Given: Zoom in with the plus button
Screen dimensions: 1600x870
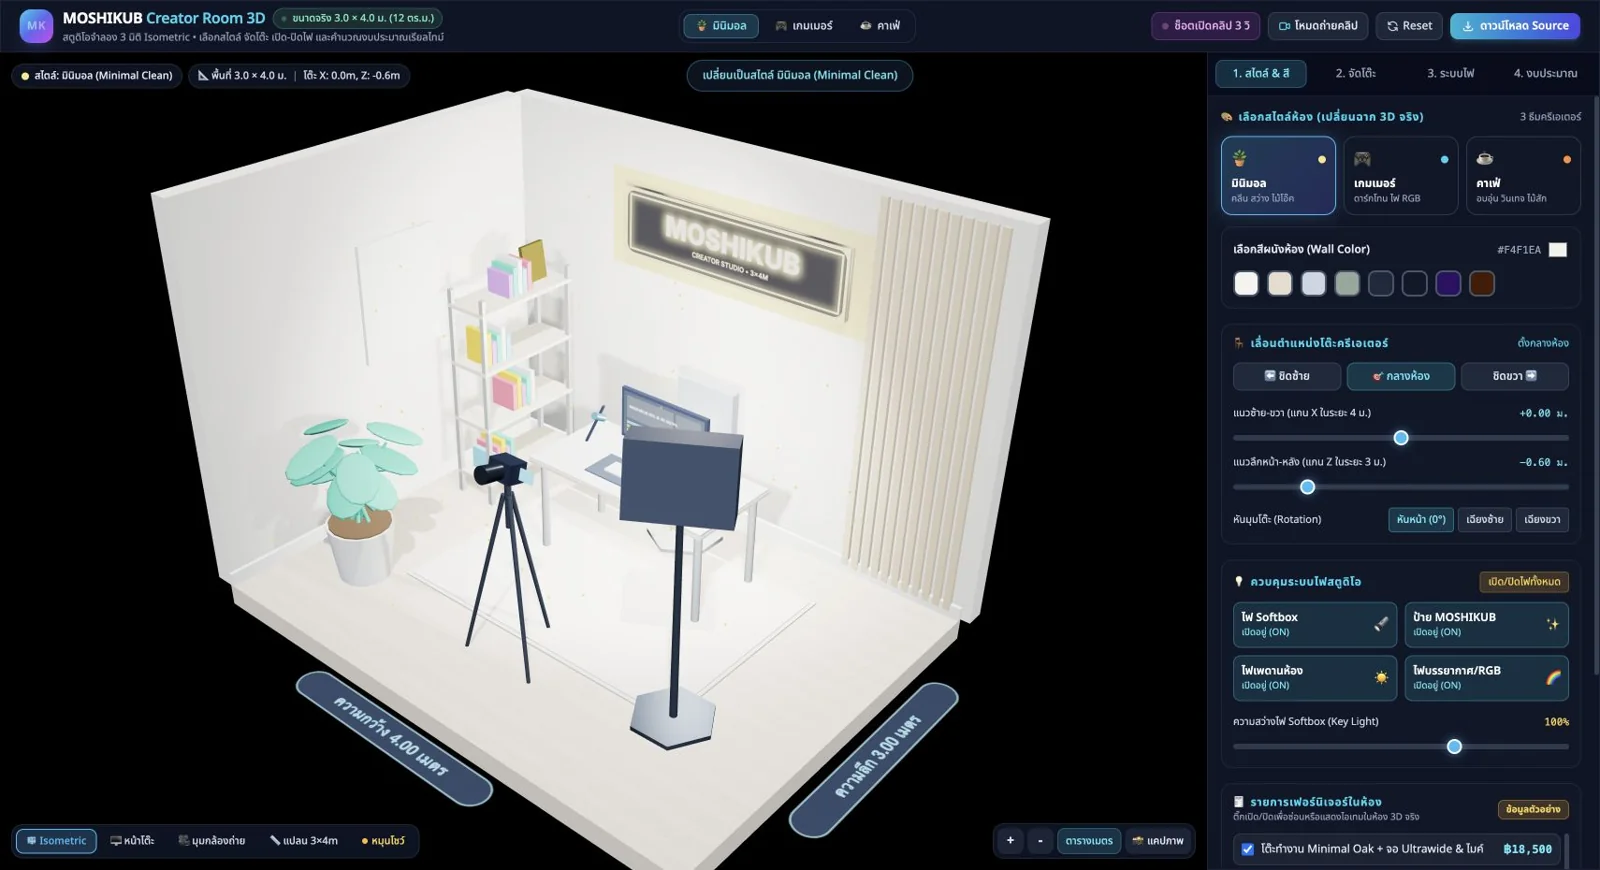Looking at the screenshot, I should click(1010, 841).
